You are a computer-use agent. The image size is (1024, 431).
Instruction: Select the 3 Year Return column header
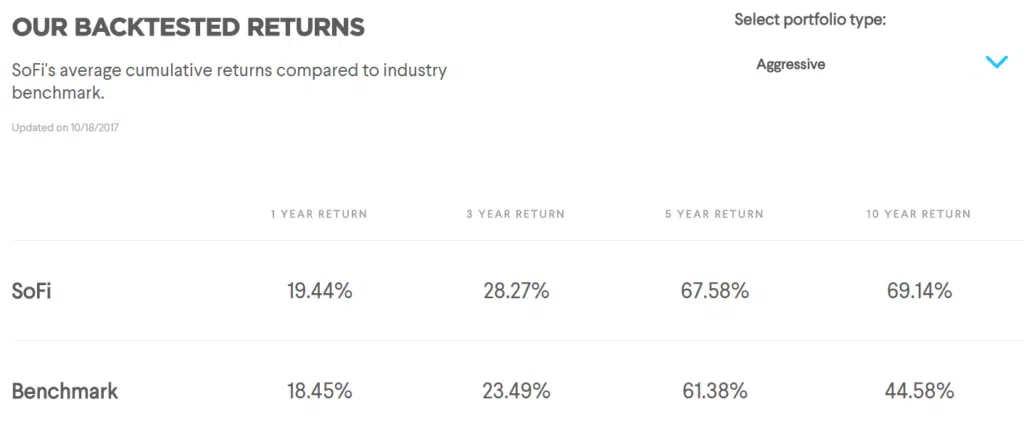516,214
